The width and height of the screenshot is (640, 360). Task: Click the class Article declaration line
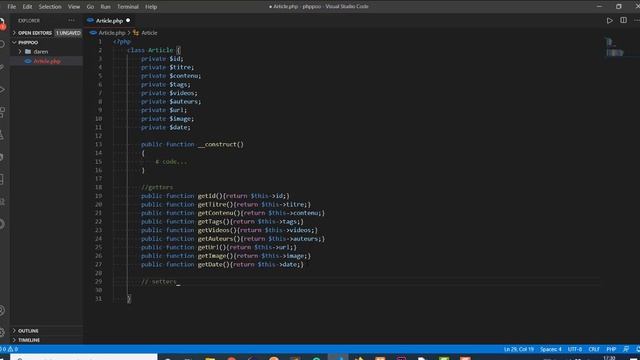tap(154, 50)
